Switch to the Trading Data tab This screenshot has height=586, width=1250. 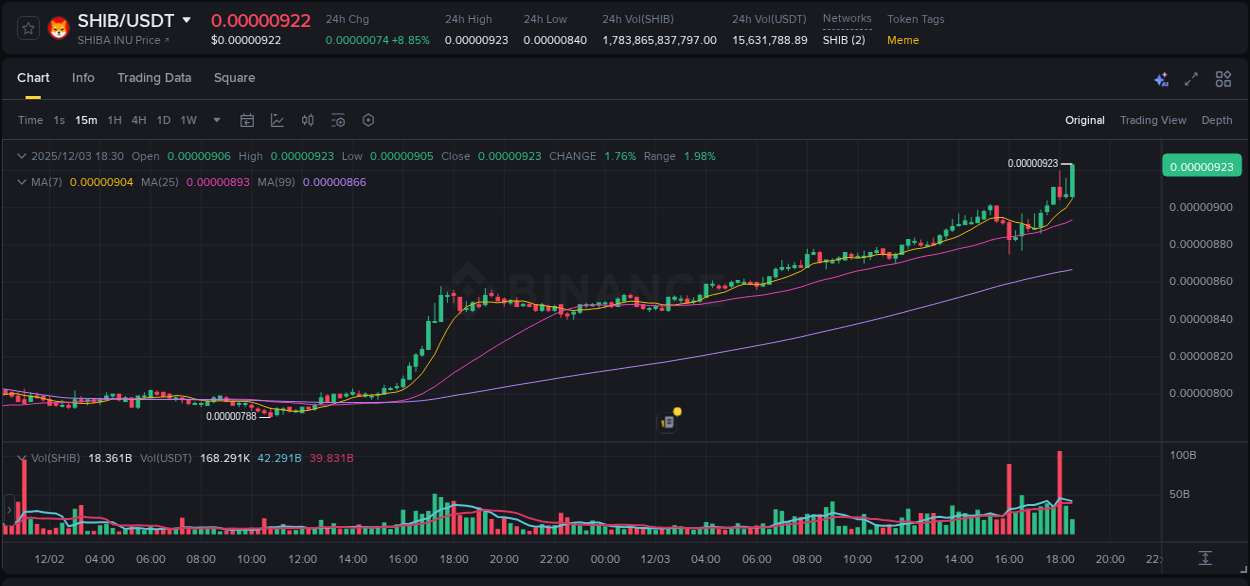click(154, 78)
